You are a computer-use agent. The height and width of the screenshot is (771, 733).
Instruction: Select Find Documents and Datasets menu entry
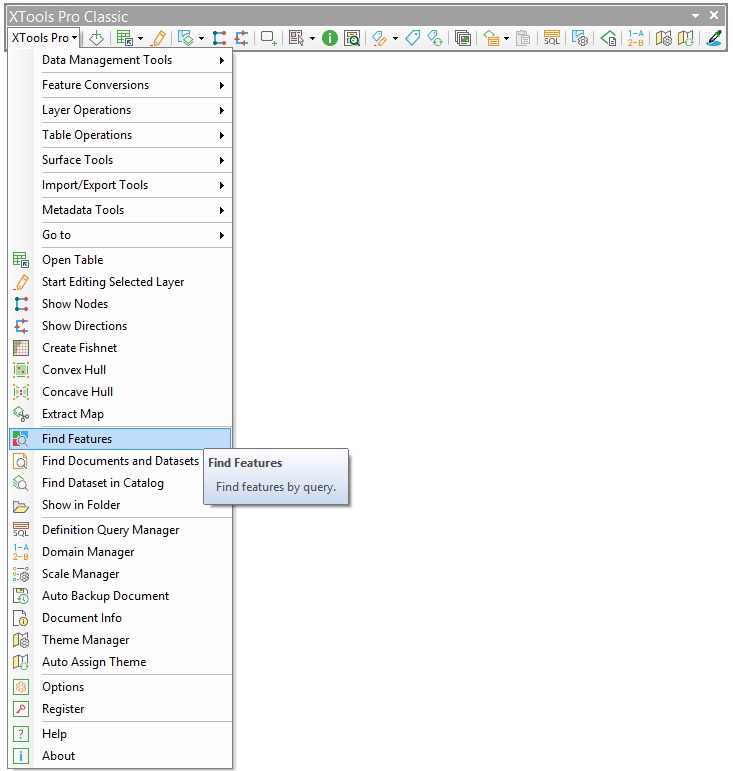coord(120,461)
